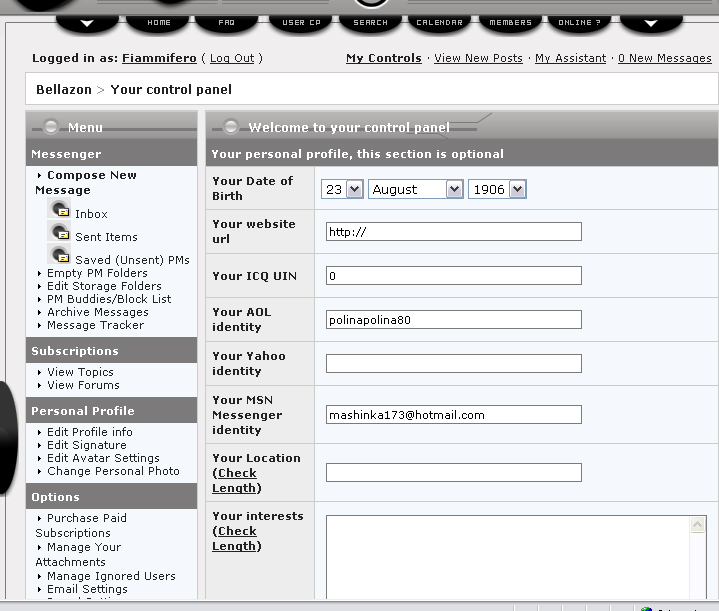
Task: Click the Sent Items folder icon
Action: pos(59,233)
